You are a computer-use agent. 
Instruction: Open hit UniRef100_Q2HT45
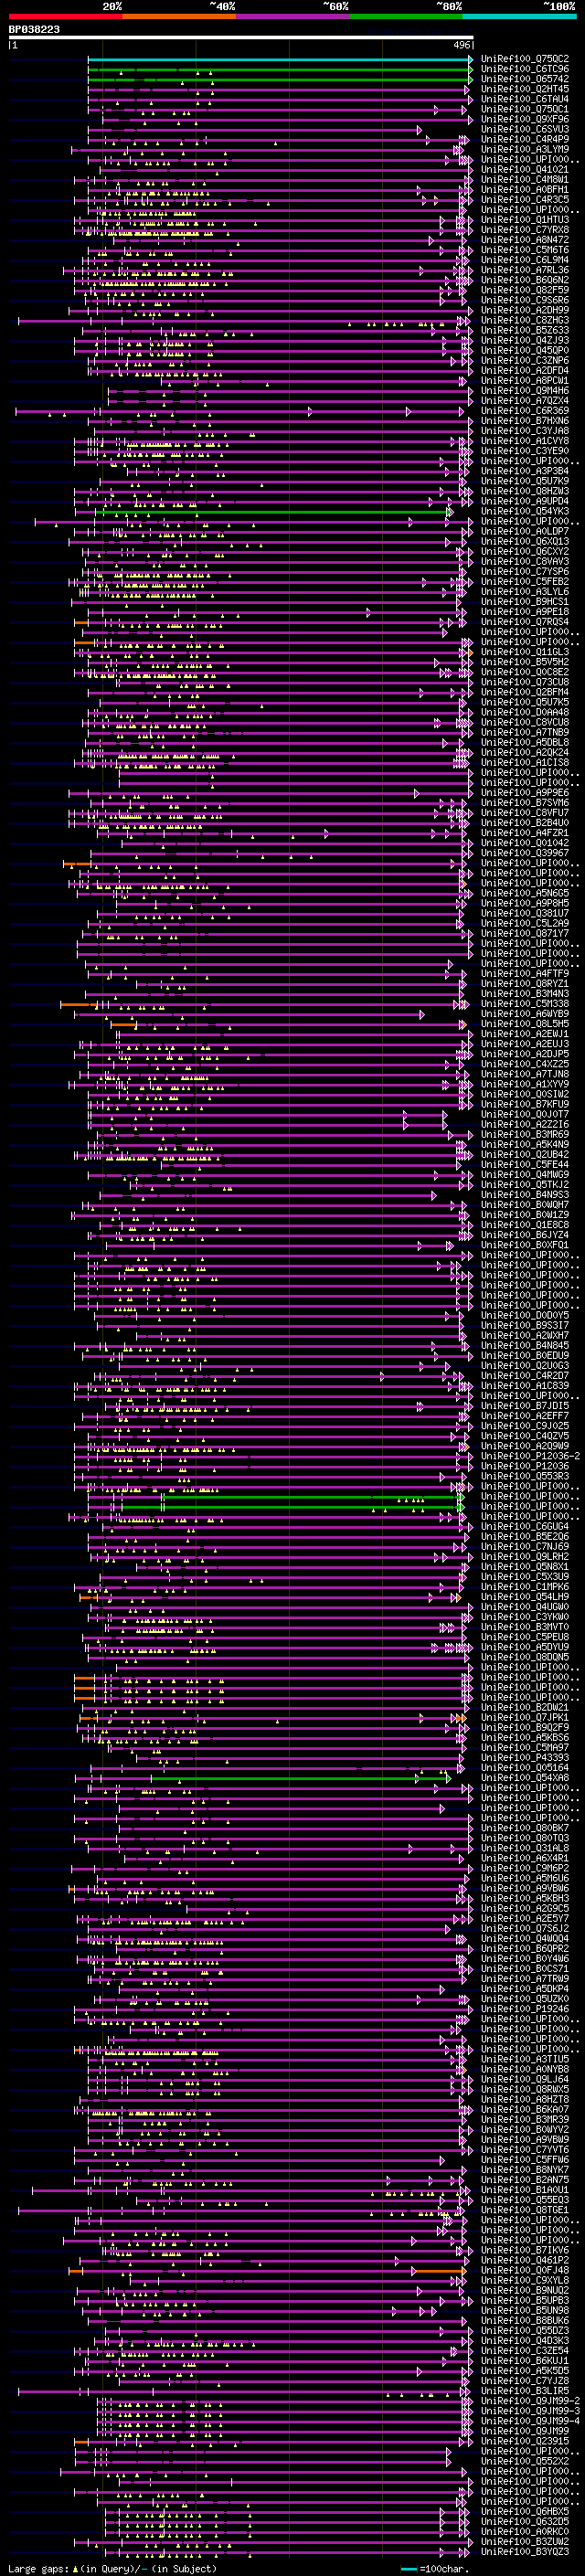[525, 89]
